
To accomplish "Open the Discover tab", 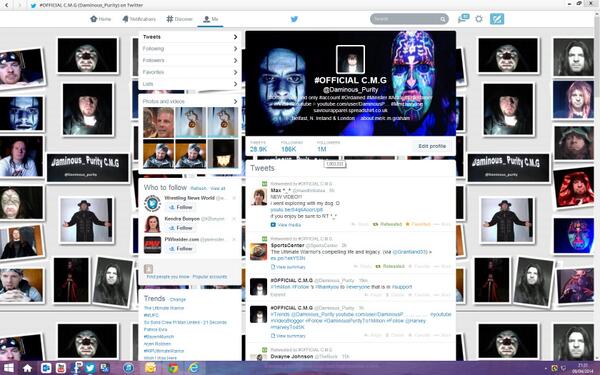I will (179, 19).
